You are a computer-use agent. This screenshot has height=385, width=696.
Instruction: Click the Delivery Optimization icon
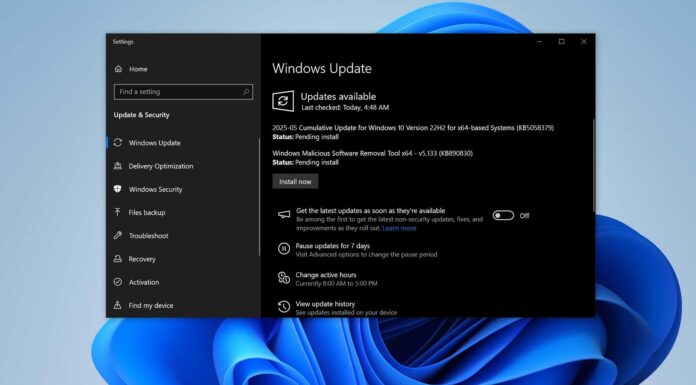[x=118, y=166]
